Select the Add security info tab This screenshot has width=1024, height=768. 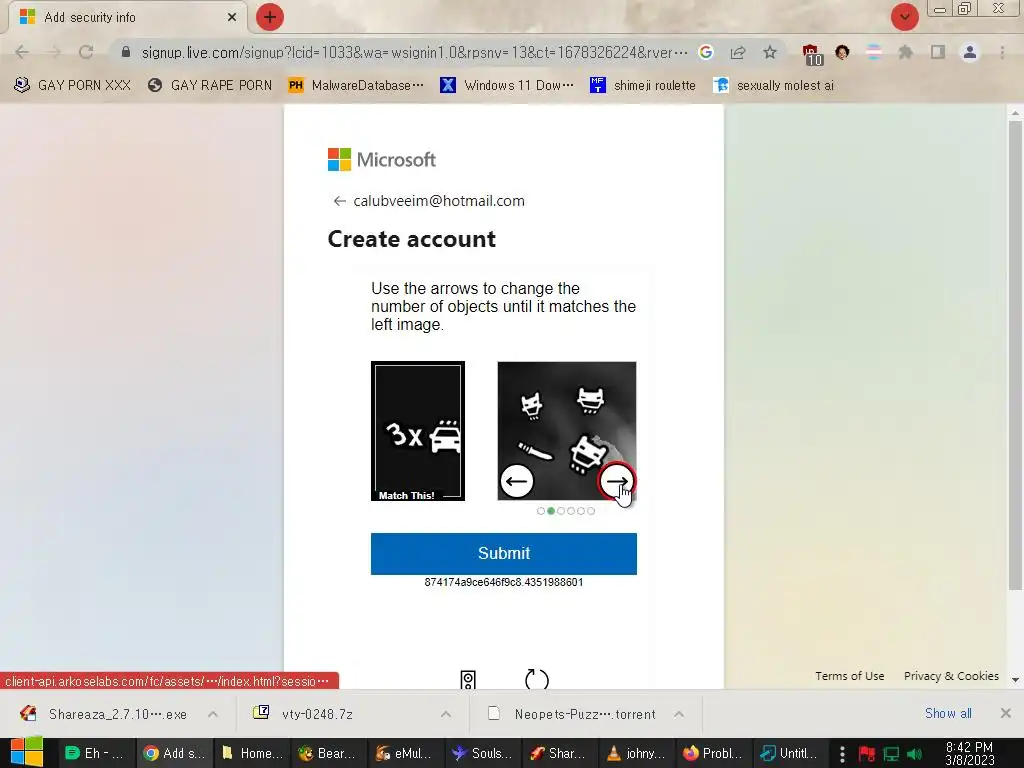point(127,18)
